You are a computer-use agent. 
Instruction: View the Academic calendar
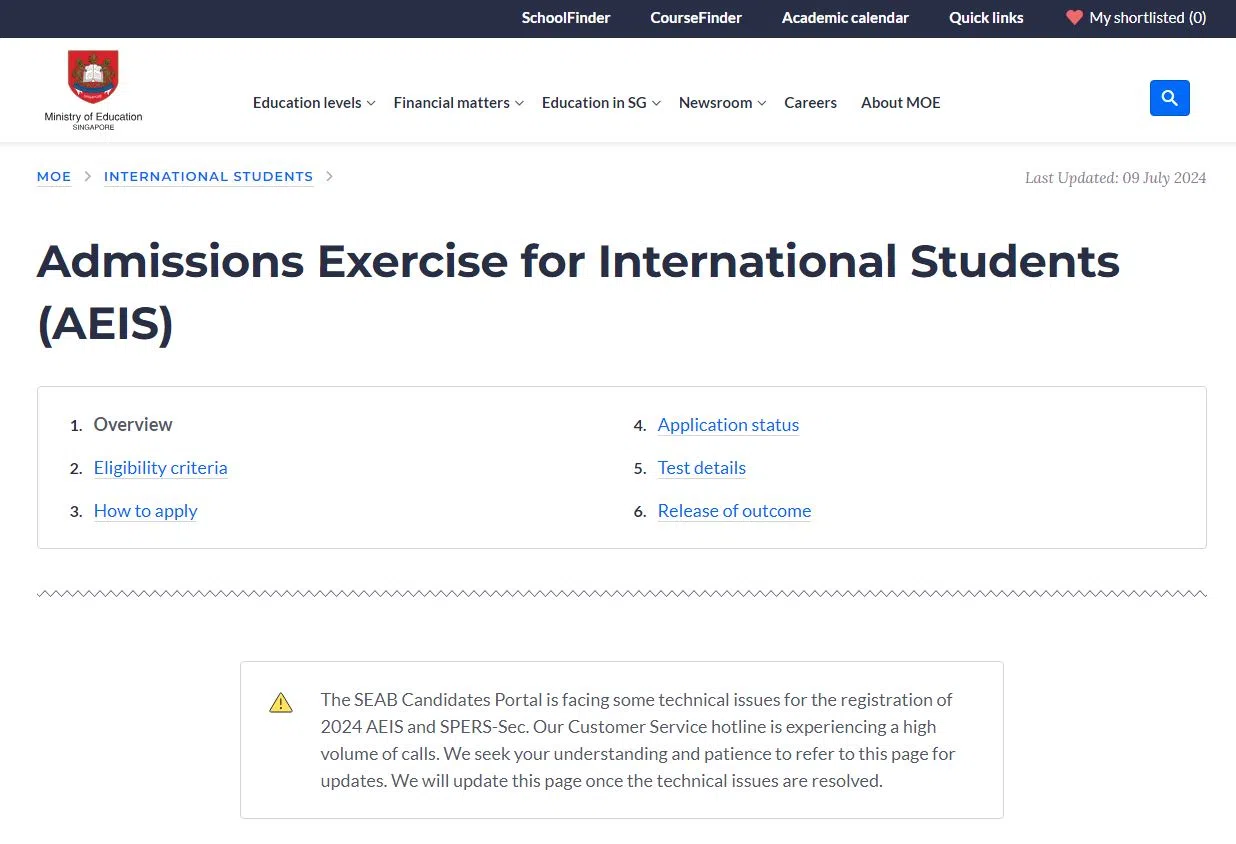click(x=845, y=18)
